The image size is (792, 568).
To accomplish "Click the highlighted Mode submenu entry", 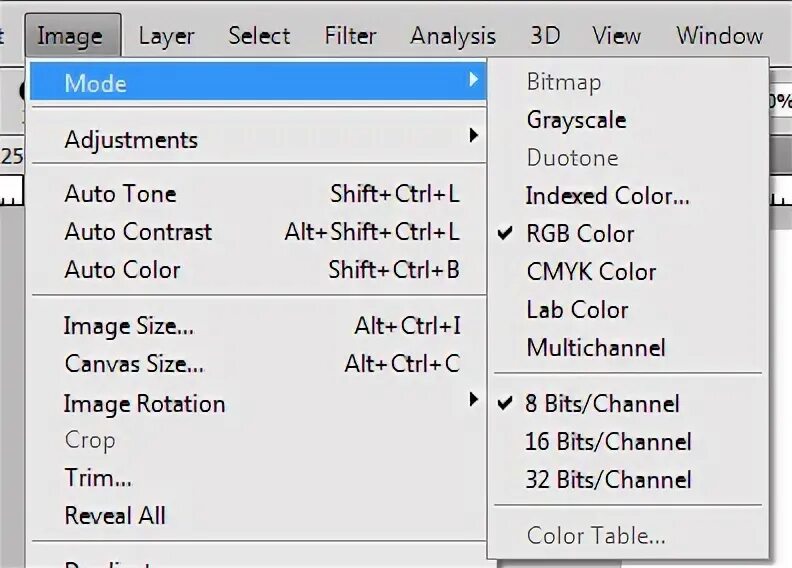I will point(96,83).
